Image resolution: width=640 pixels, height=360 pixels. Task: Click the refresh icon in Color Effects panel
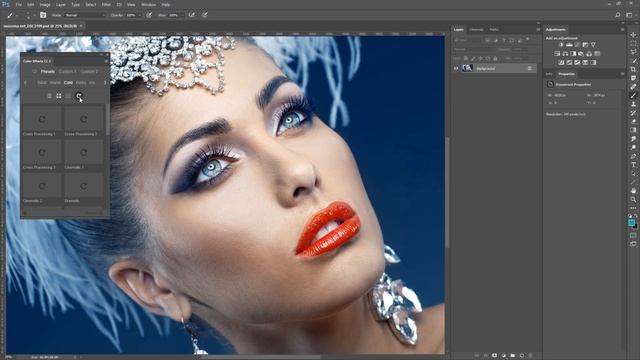click(79, 96)
